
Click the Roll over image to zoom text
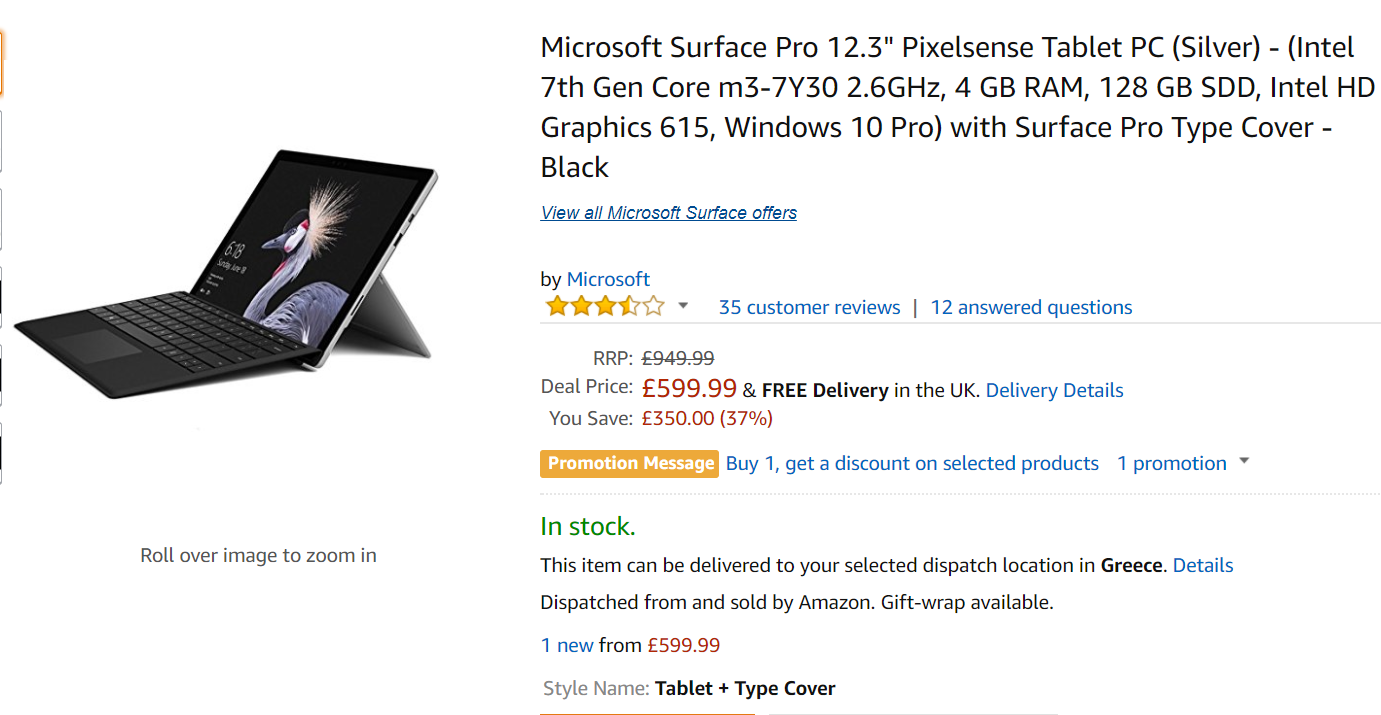tap(258, 555)
